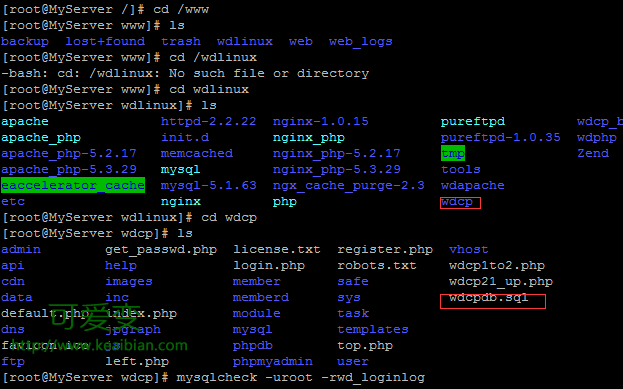623x389 pixels.
Task: Click the 'httpd-2.2.22' entry
Action: click(209, 121)
